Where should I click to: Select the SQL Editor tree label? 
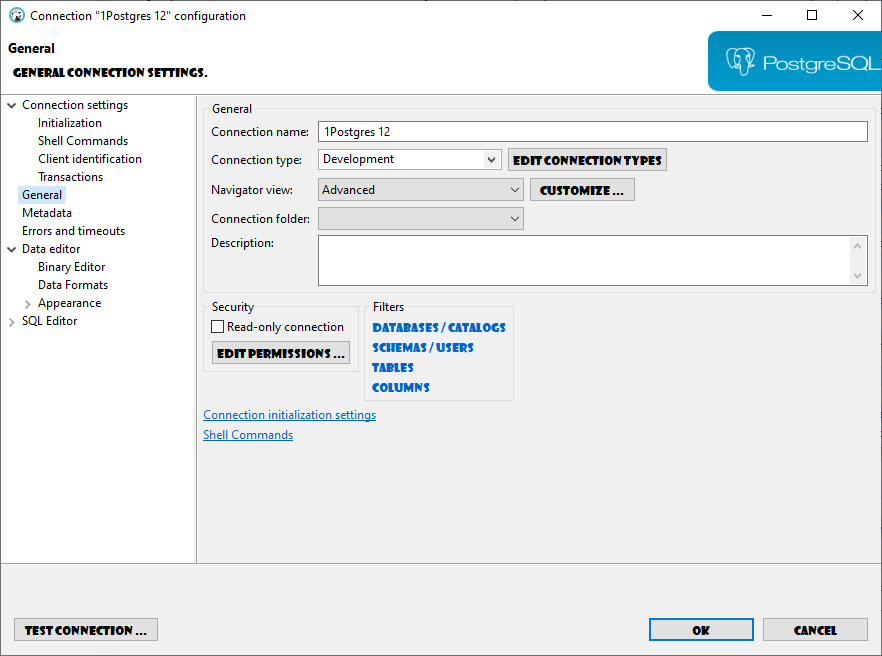click(x=50, y=321)
